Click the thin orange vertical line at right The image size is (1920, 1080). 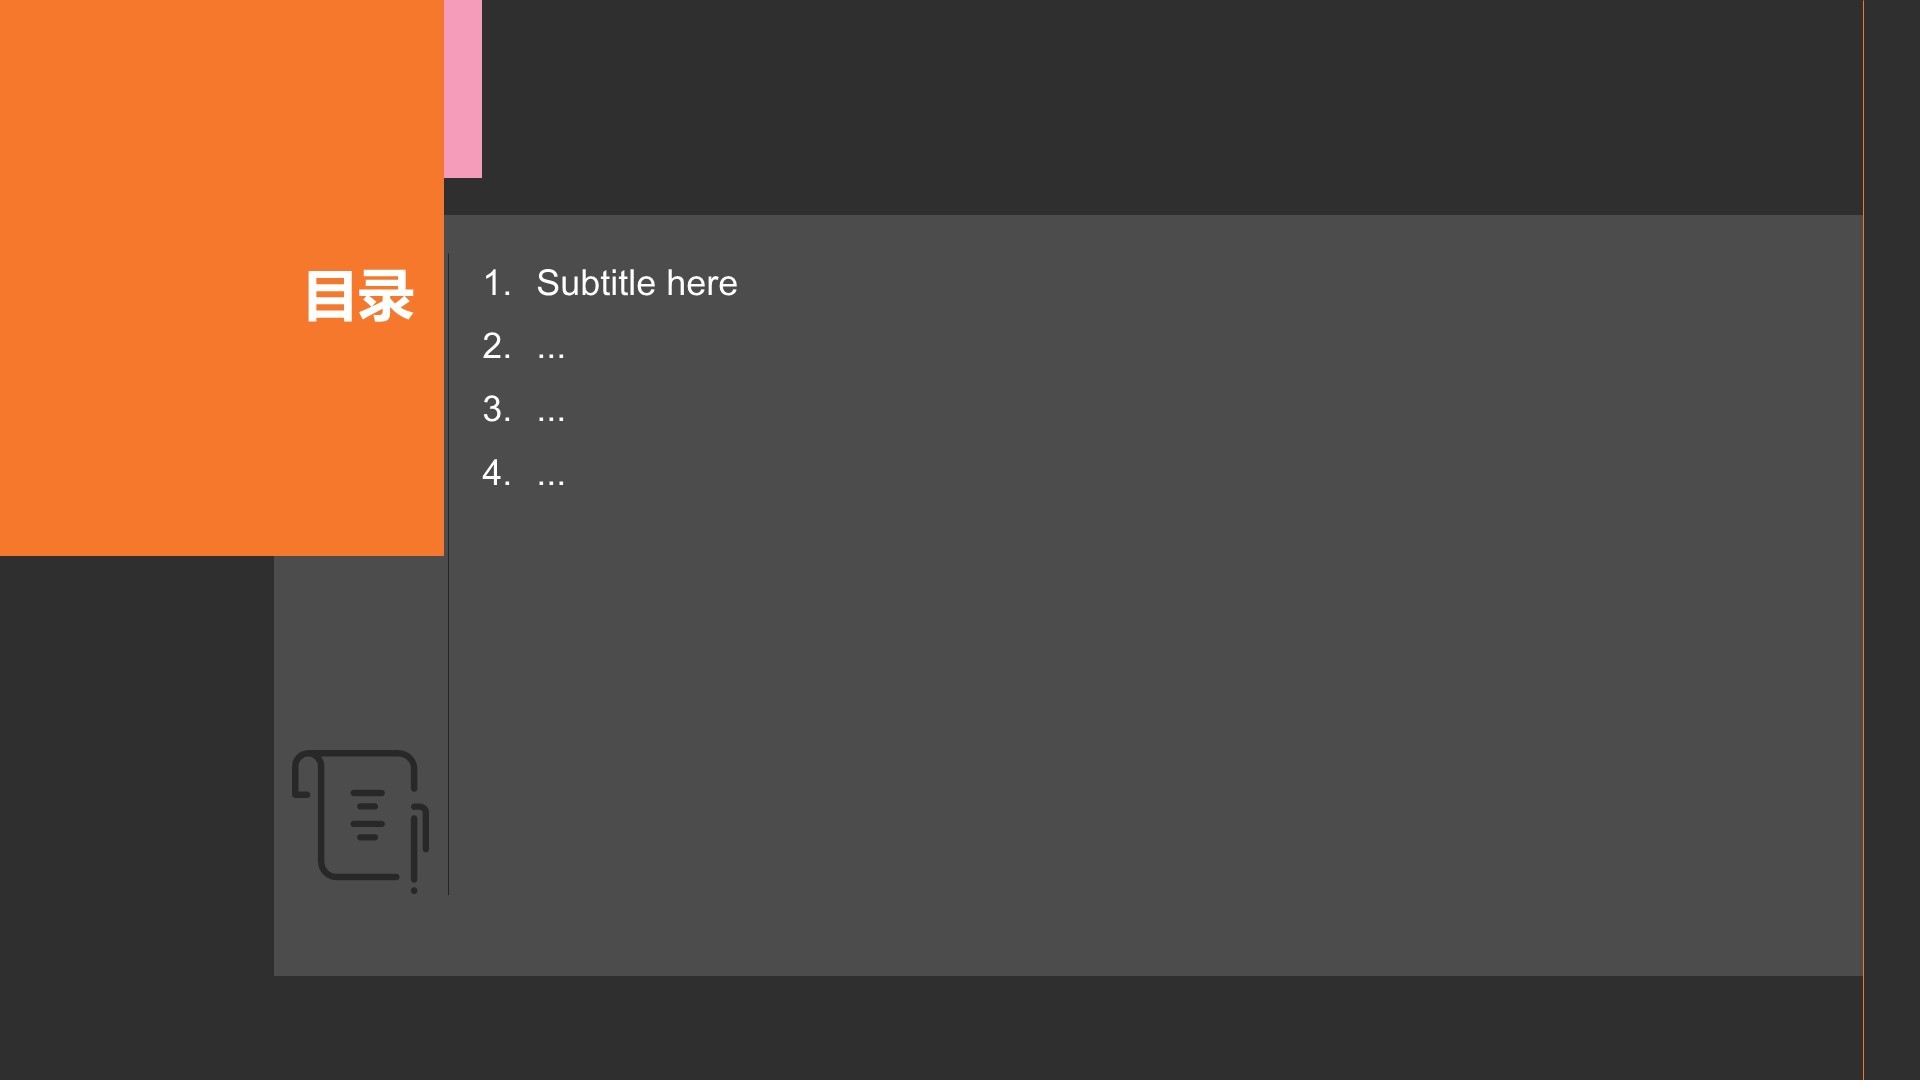tap(1863, 540)
